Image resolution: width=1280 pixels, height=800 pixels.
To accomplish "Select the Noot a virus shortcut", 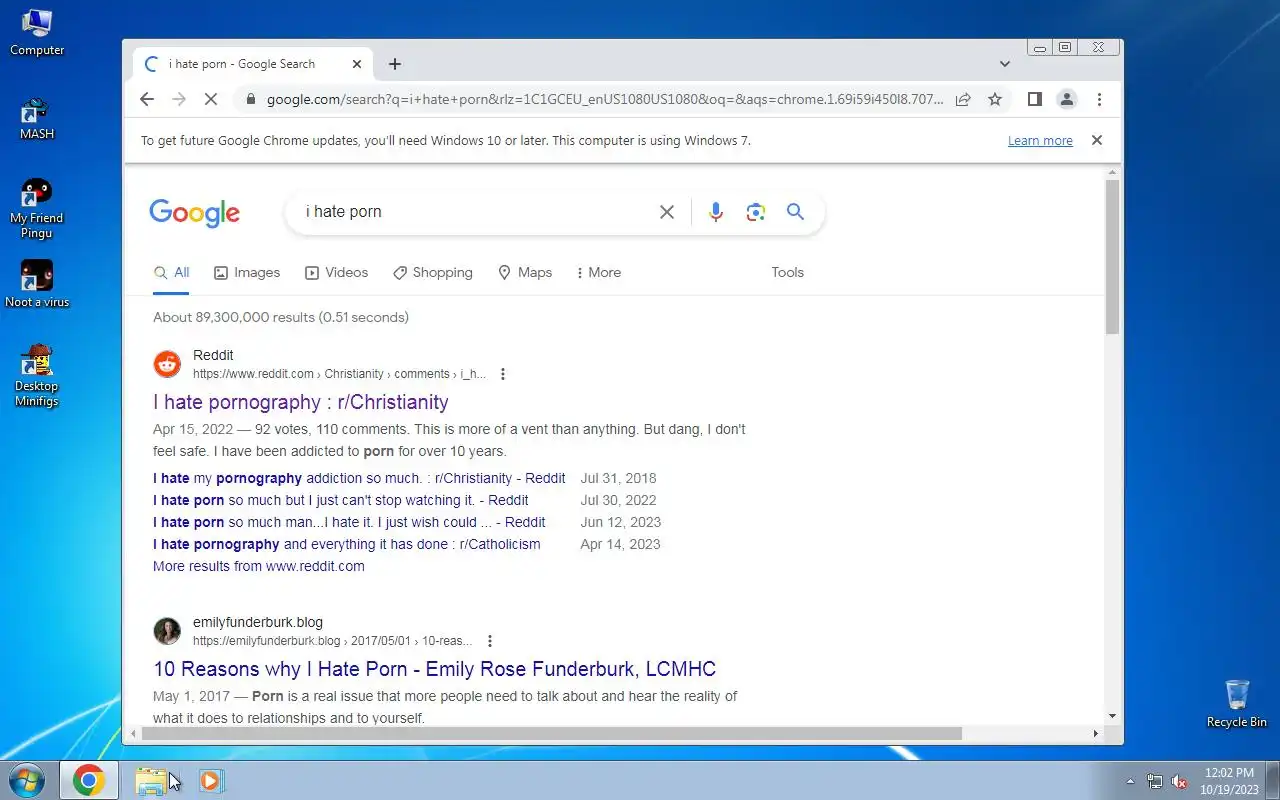I will tap(37, 284).
